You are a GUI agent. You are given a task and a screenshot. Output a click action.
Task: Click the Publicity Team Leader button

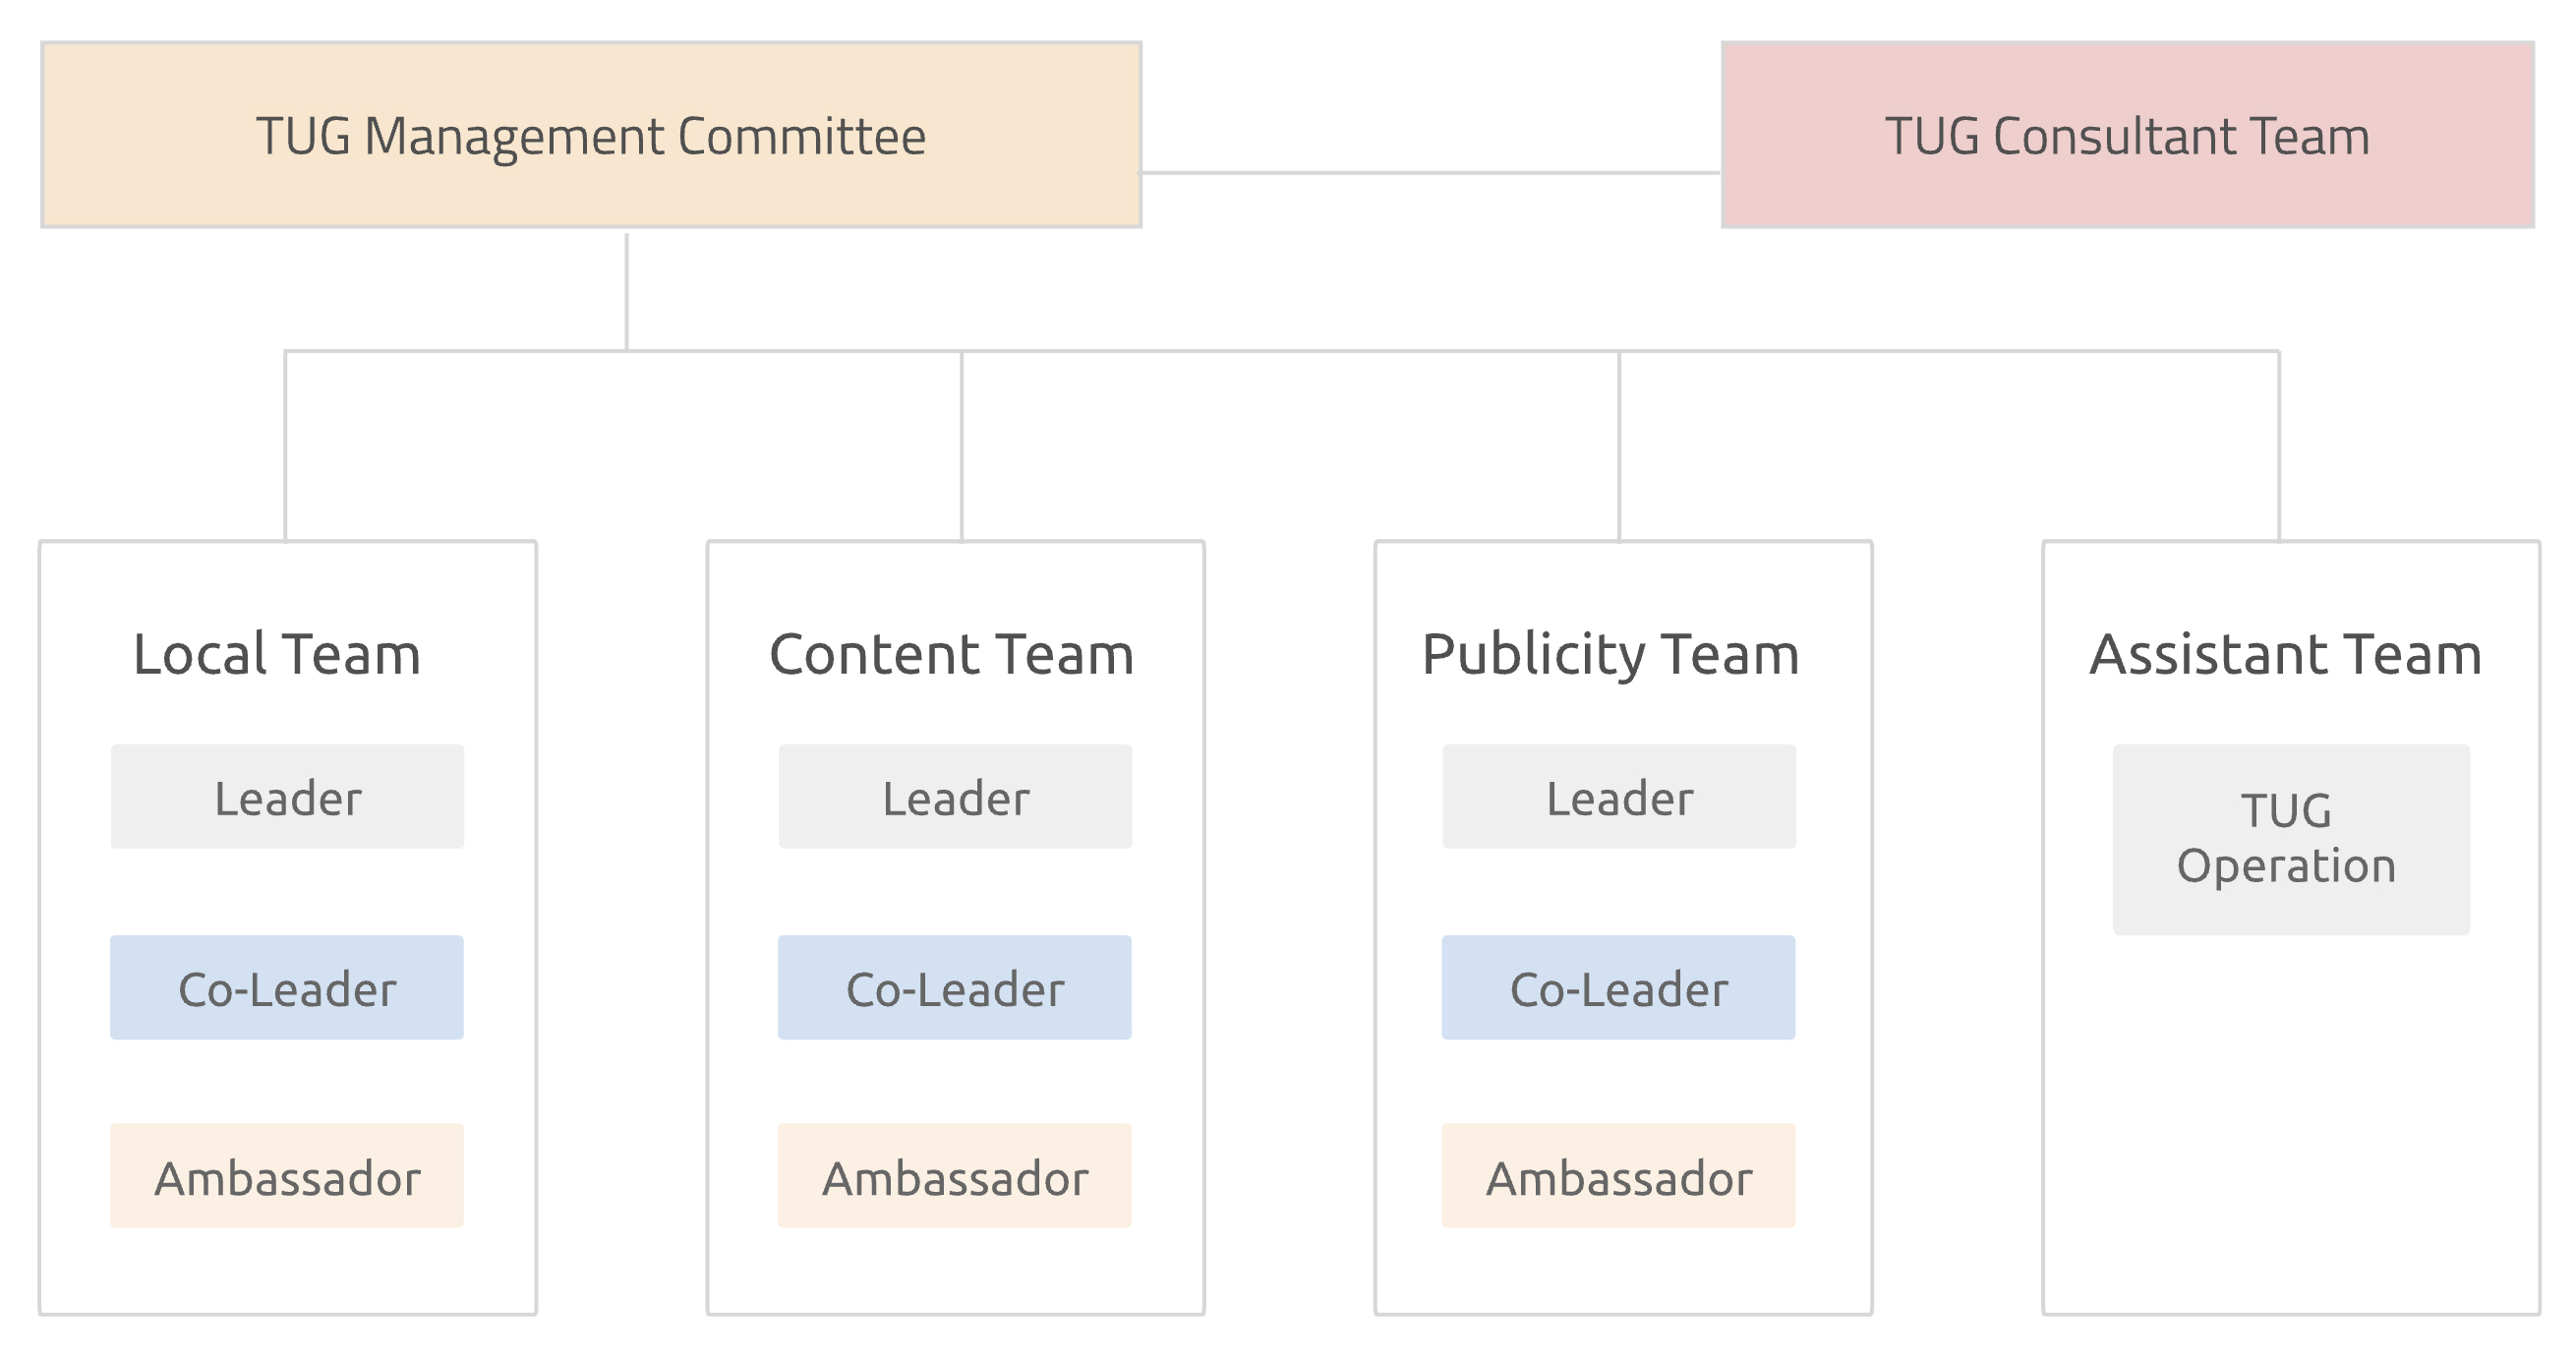point(1618,796)
